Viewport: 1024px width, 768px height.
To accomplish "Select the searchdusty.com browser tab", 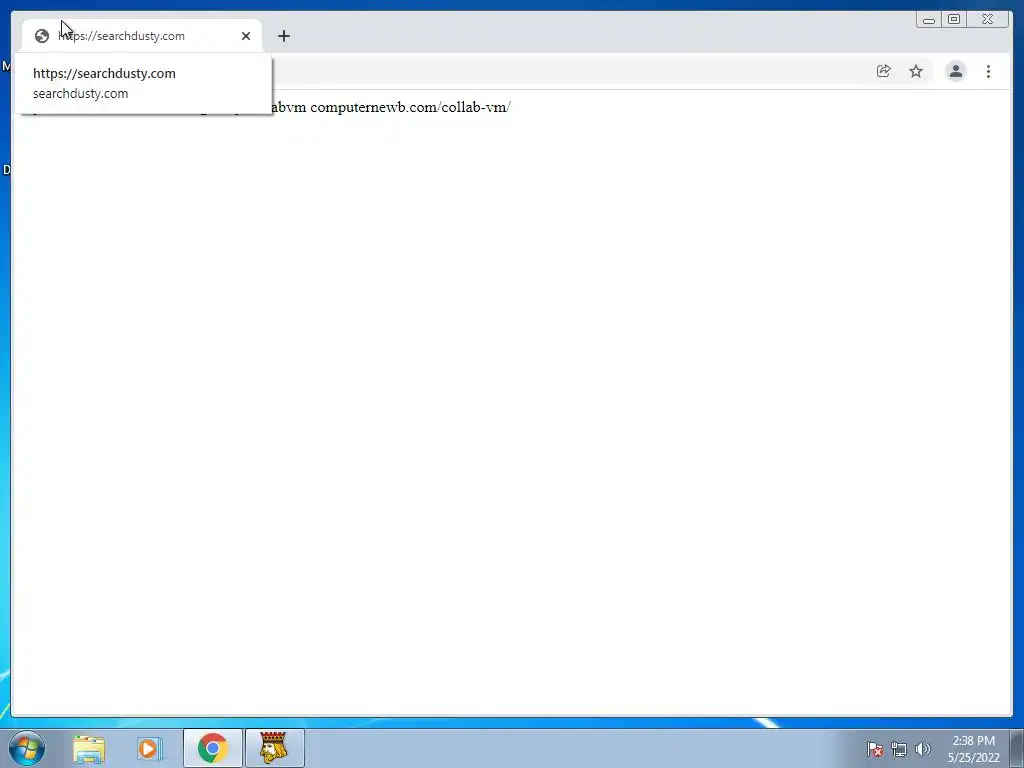I will [142, 36].
